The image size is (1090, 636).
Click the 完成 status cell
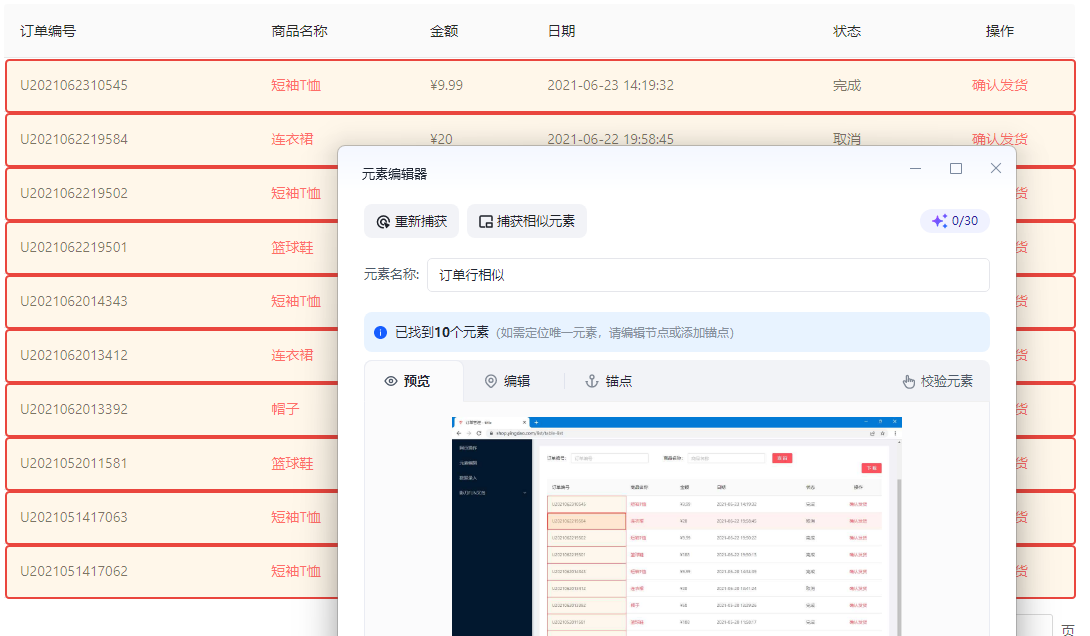847,85
